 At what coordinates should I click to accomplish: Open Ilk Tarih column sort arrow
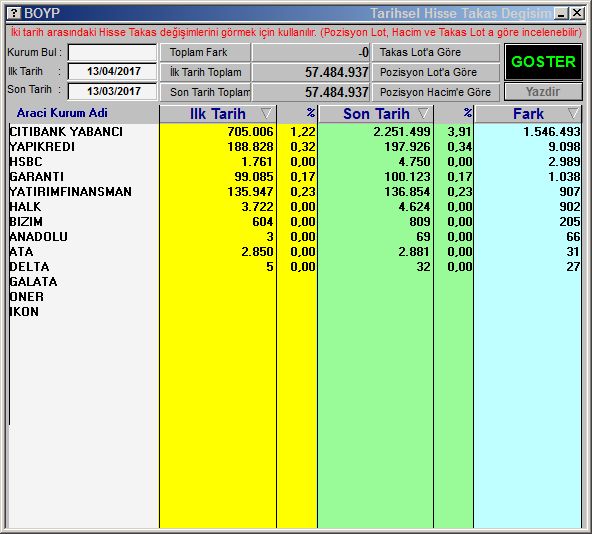[266, 113]
